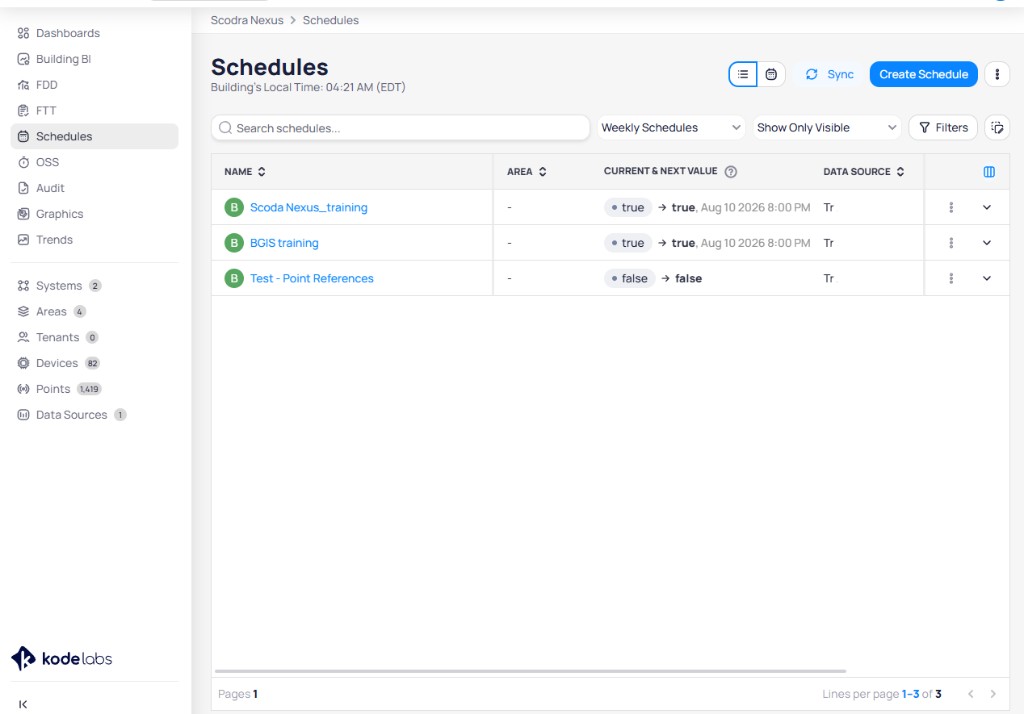Open the Weekly Schedules dropdown
Image resolution: width=1024 pixels, height=714 pixels.
[671, 128]
